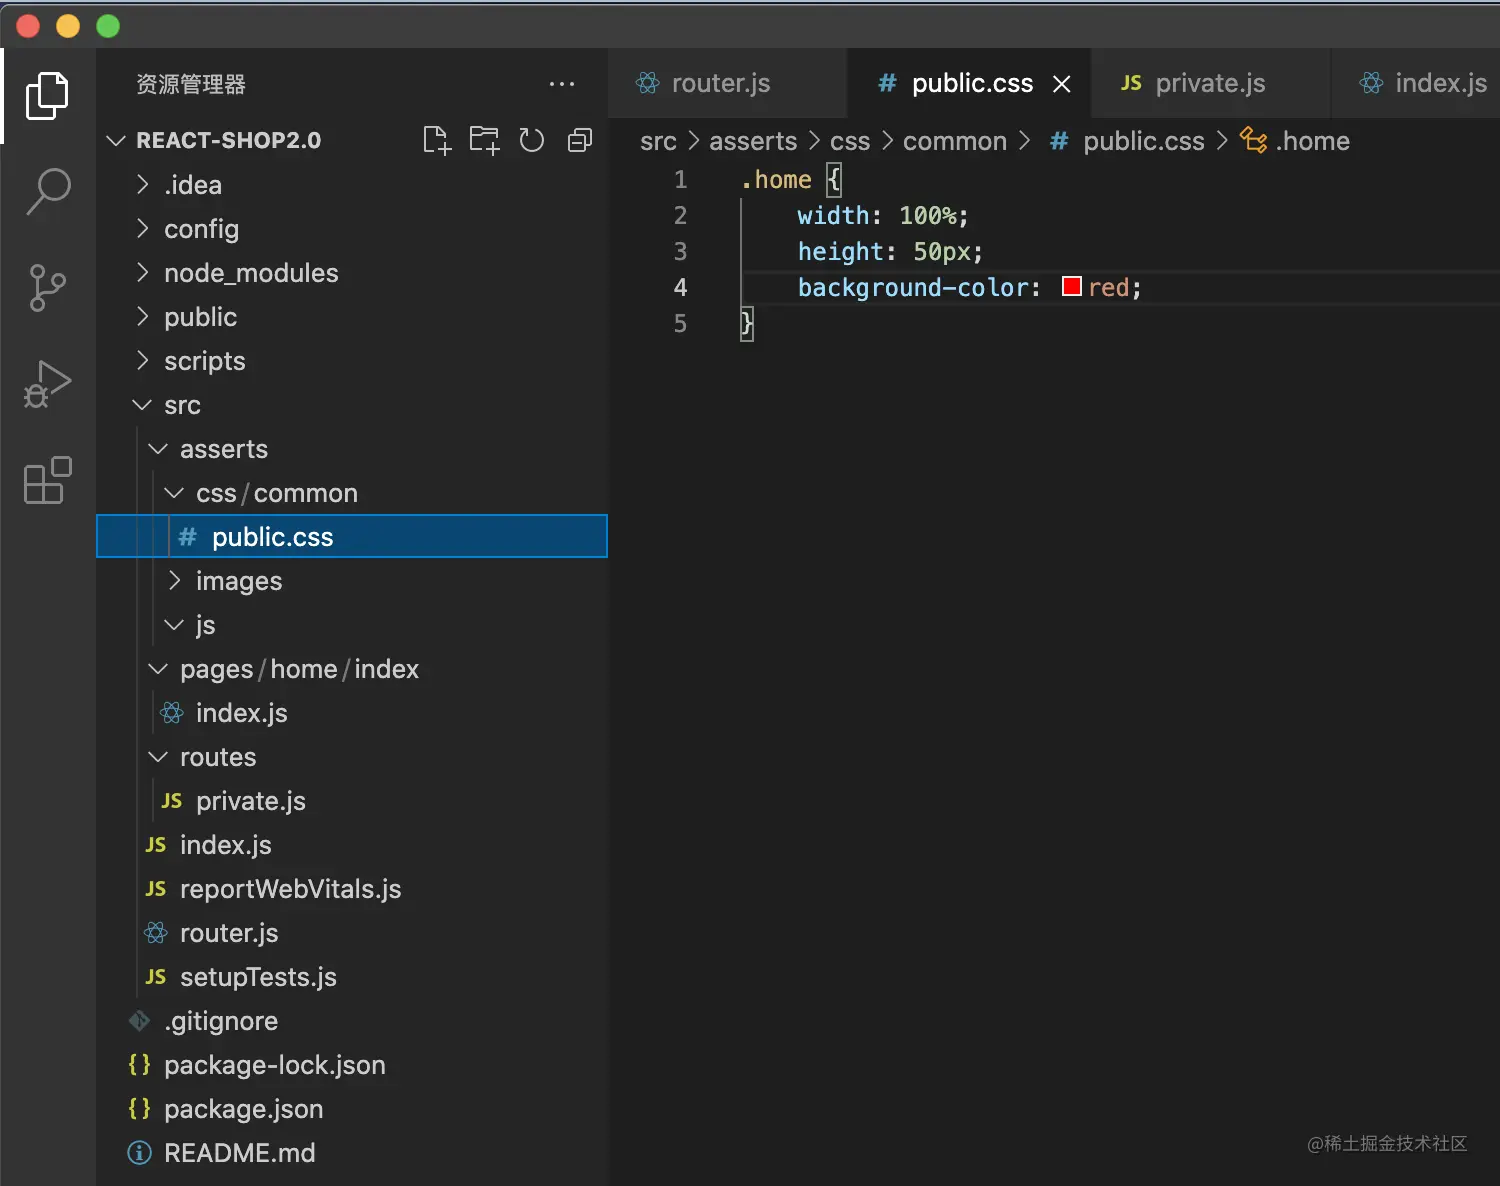Refresh the explorer file tree

tap(532, 140)
